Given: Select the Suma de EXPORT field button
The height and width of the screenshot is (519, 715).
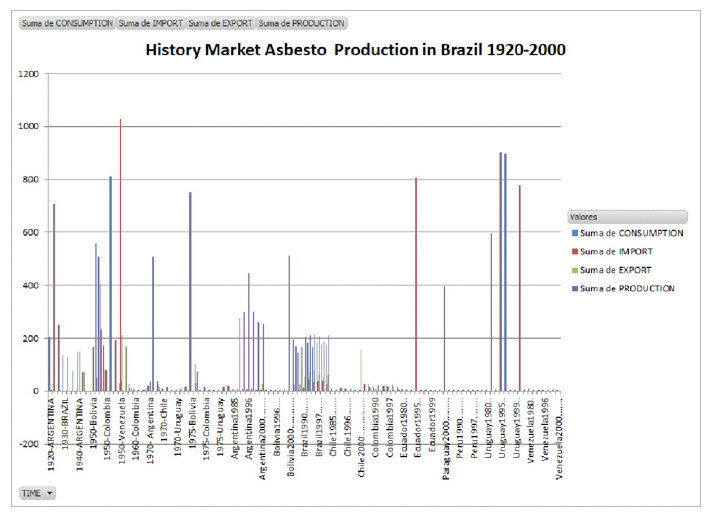Looking at the screenshot, I should tap(220, 22).
